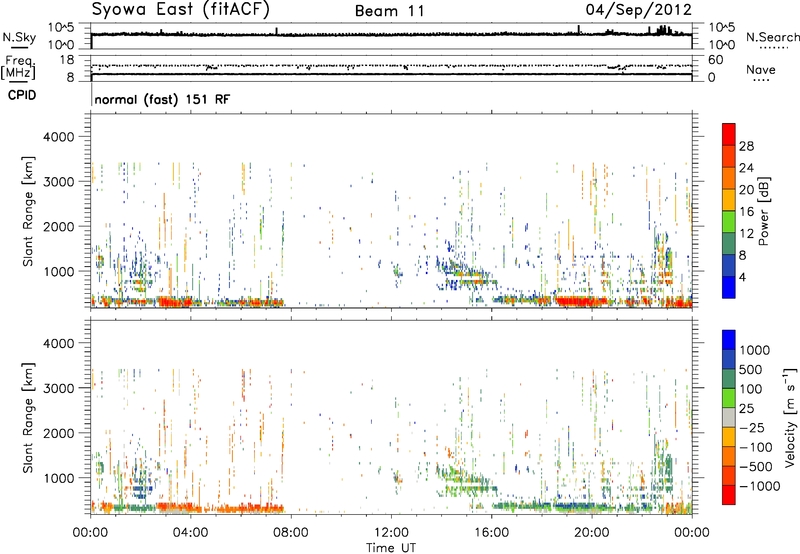
Task: Click the 'N.Search' legend label
Action: [772, 37]
